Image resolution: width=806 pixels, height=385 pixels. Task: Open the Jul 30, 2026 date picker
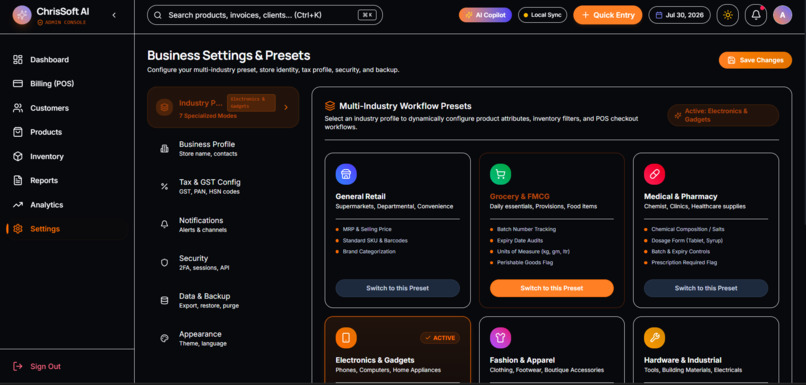[680, 15]
